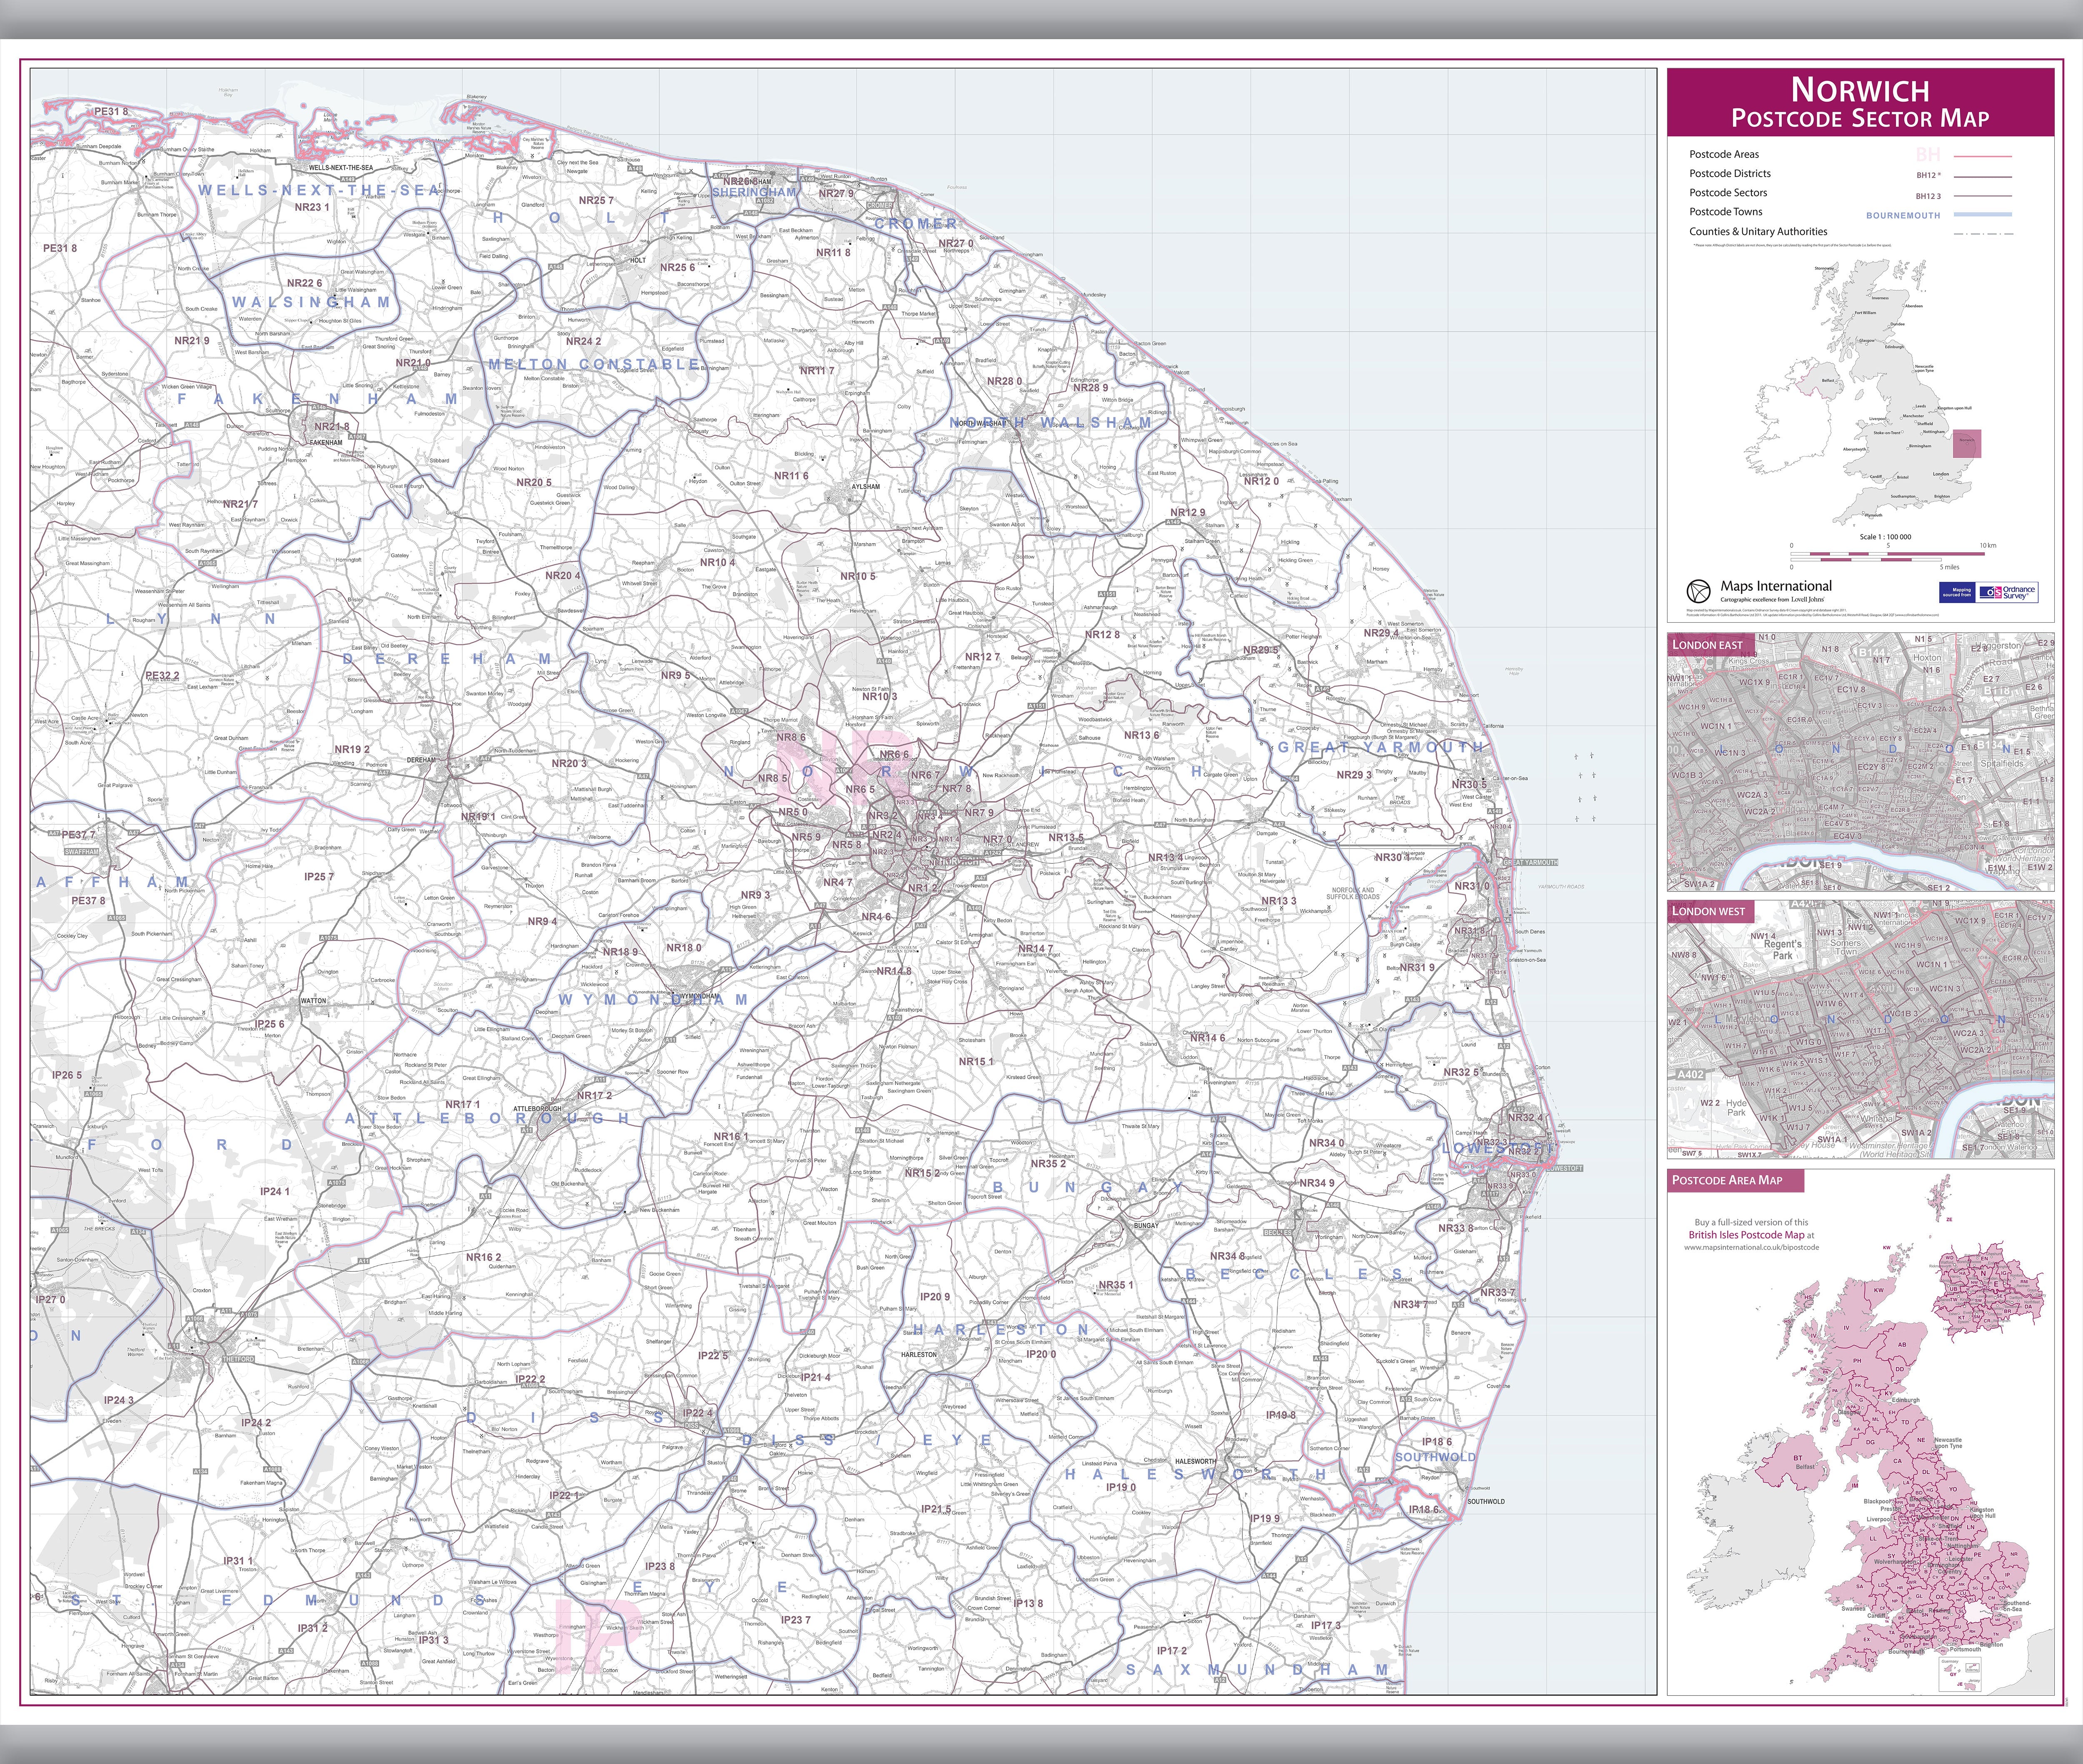
Task: Click the 'IP26 5' sector label
Action: pyautogui.click(x=67, y=1076)
